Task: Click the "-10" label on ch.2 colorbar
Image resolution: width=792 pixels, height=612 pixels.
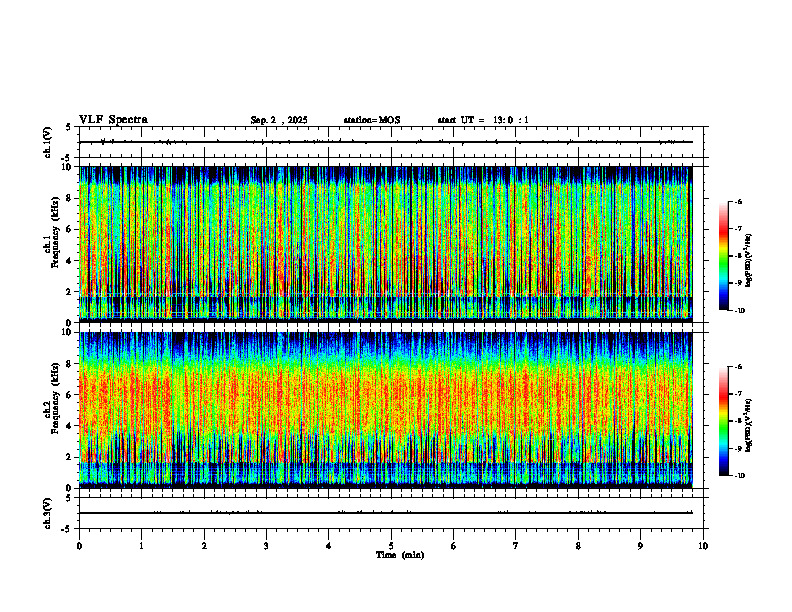Action: click(739, 476)
